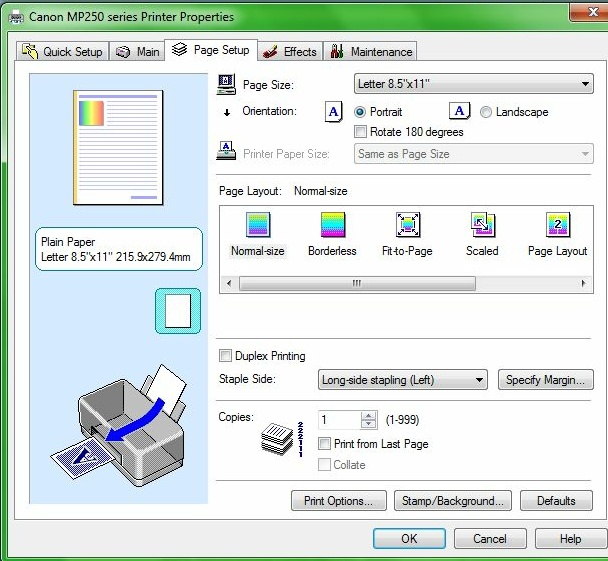This screenshot has width=608, height=561.
Task: Enable Duplex Printing checkbox
Action: (x=225, y=356)
